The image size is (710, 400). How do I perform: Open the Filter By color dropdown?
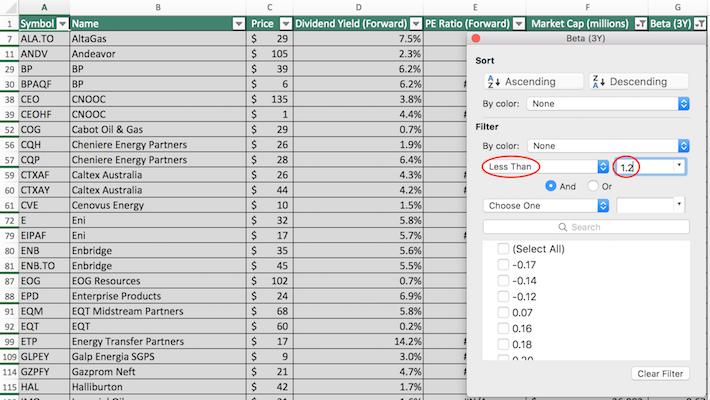(x=609, y=145)
